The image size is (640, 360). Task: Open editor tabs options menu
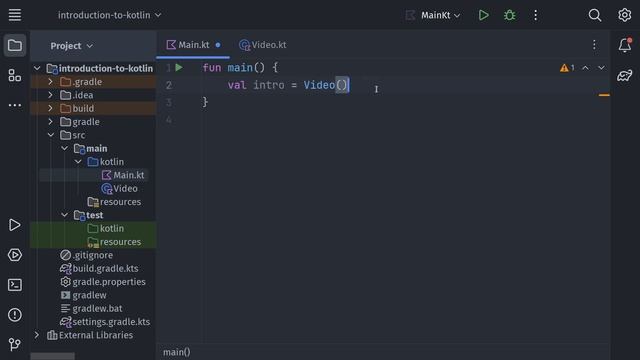[594, 45]
